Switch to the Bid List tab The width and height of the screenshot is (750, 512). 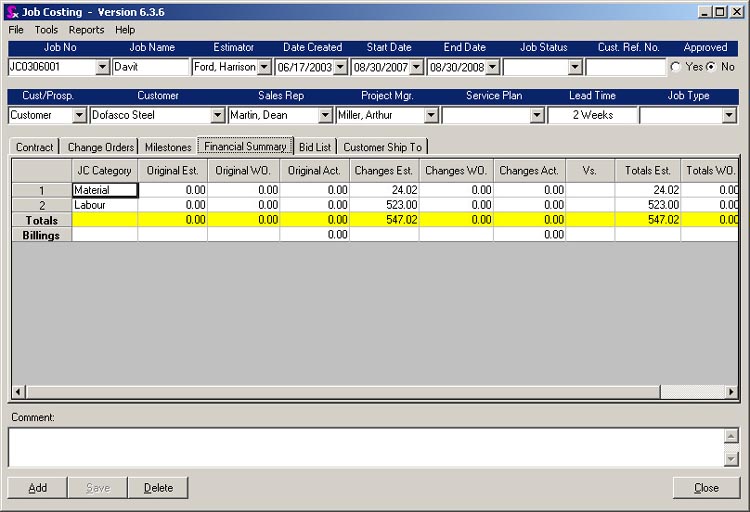point(315,147)
